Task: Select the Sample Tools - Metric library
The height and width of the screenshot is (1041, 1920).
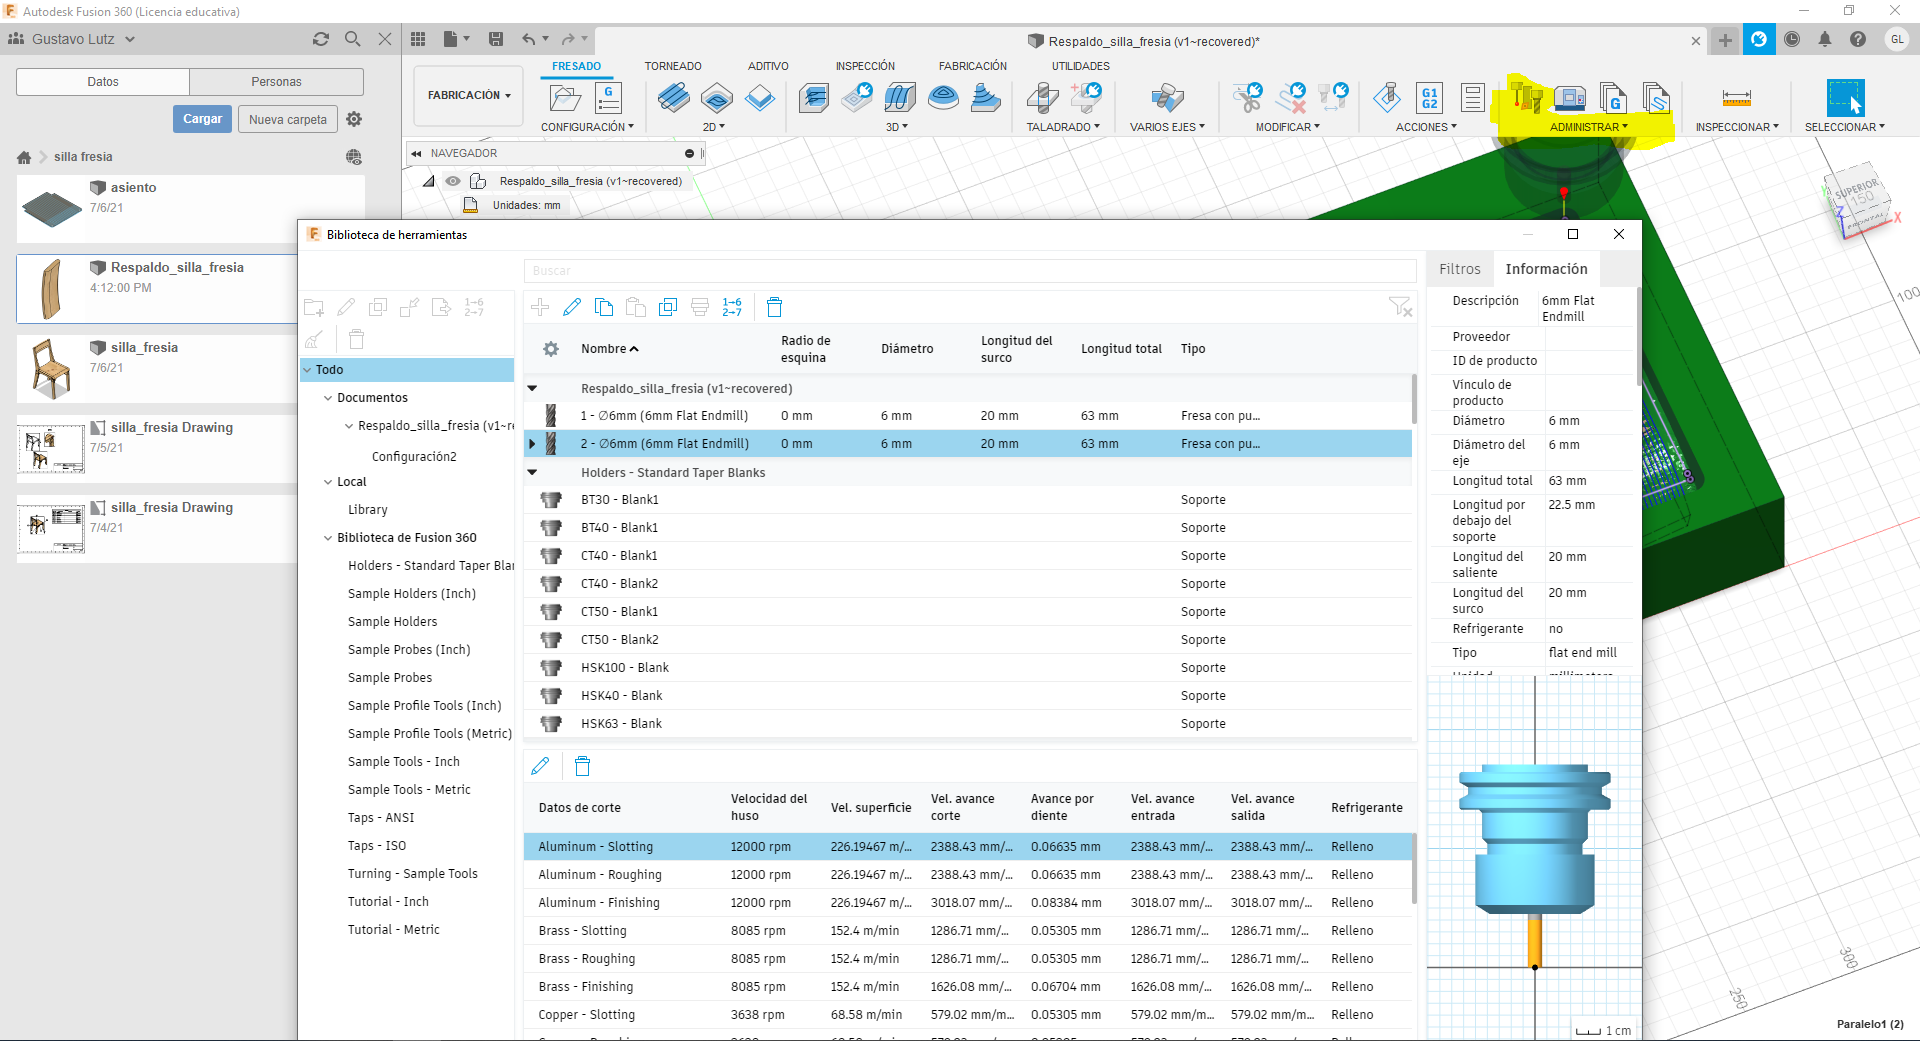Action: point(409,790)
